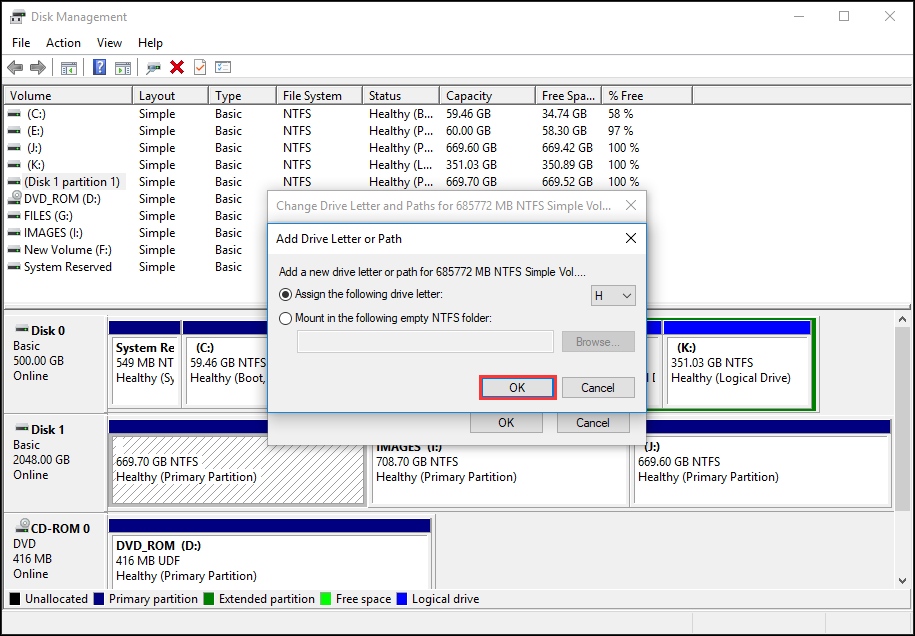
Task: Sort by the Layout column header
Action: click(170, 96)
